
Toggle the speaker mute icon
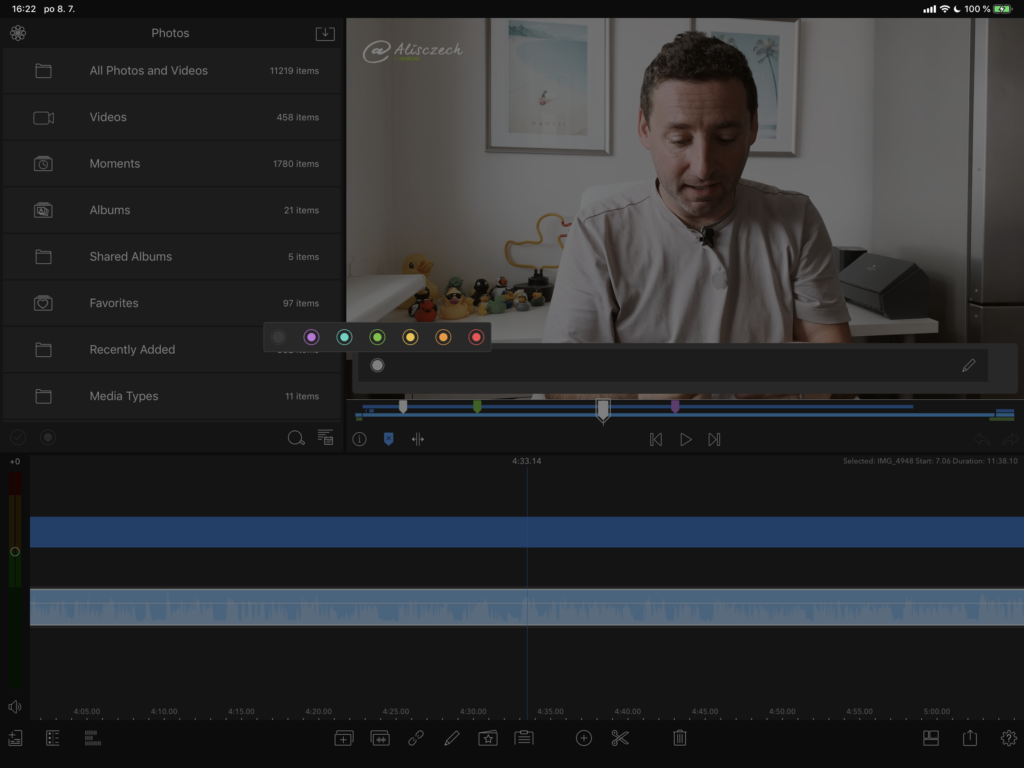(x=14, y=707)
